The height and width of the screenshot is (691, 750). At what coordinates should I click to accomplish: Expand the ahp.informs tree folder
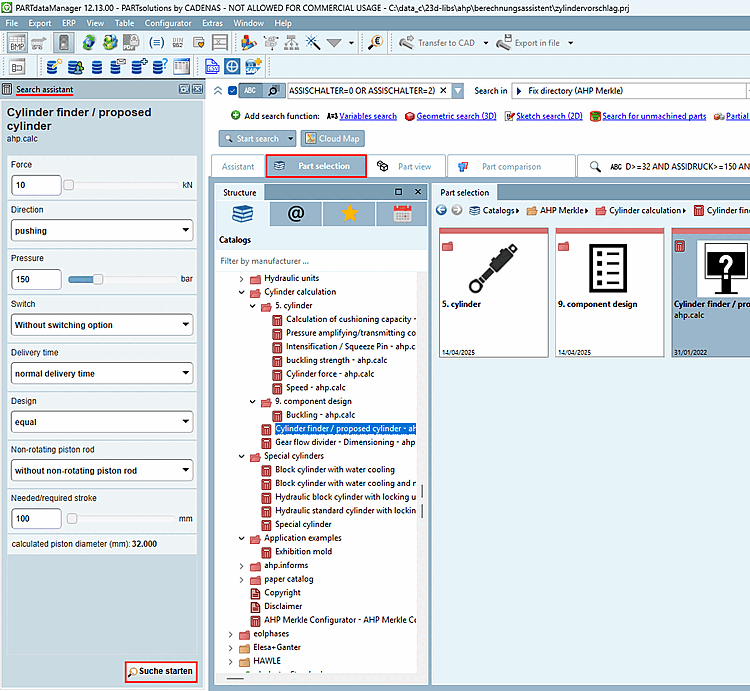click(242, 566)
